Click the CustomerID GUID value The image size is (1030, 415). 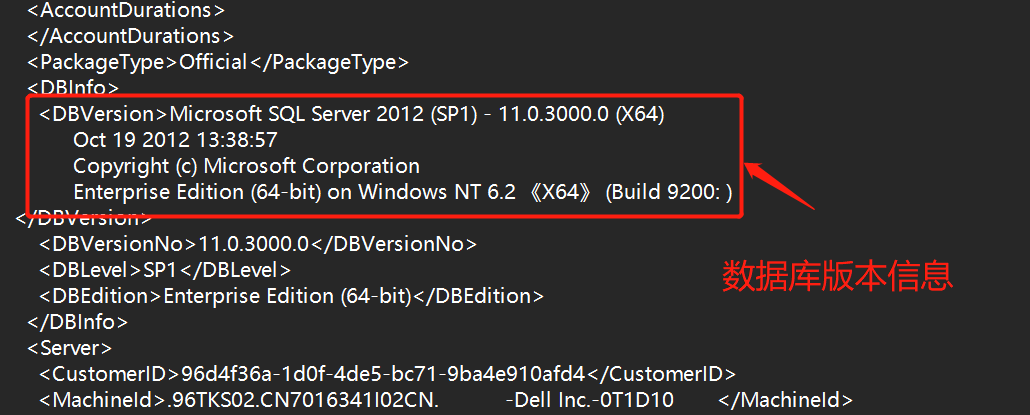tap(382, 374)
